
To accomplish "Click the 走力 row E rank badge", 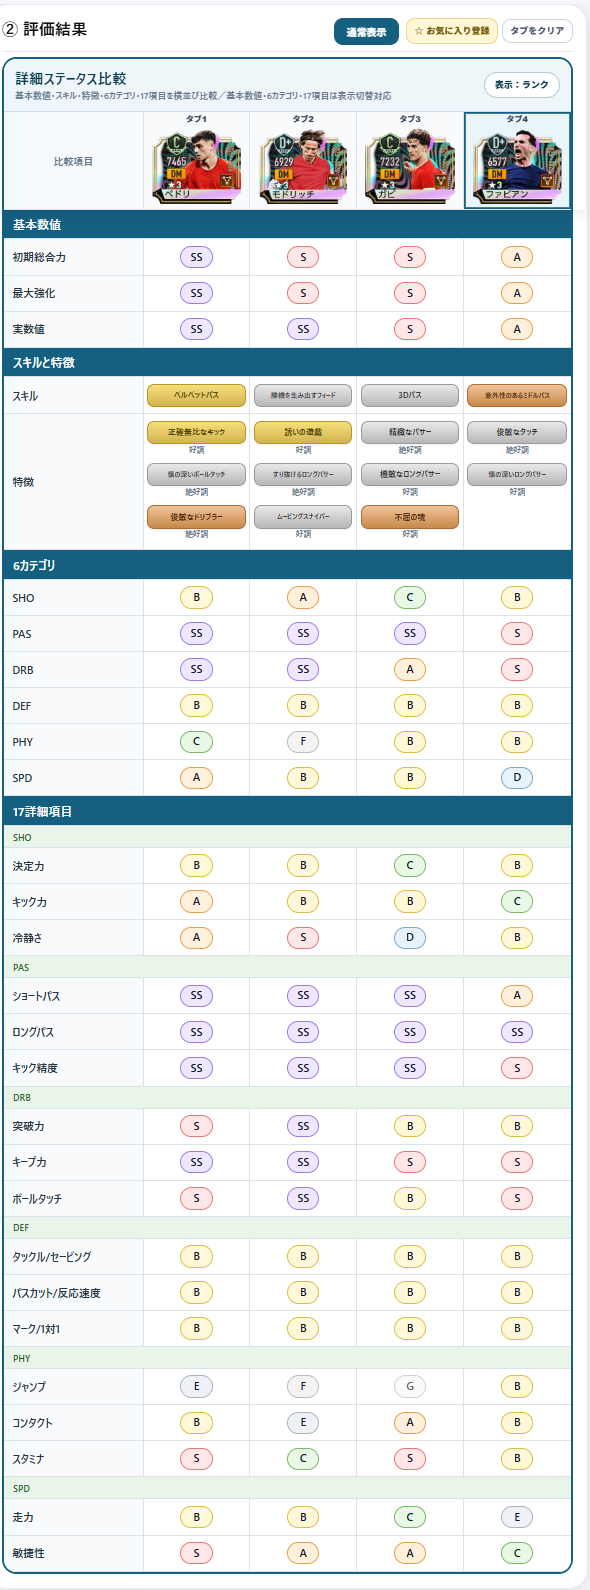I will pos(517,1517).
